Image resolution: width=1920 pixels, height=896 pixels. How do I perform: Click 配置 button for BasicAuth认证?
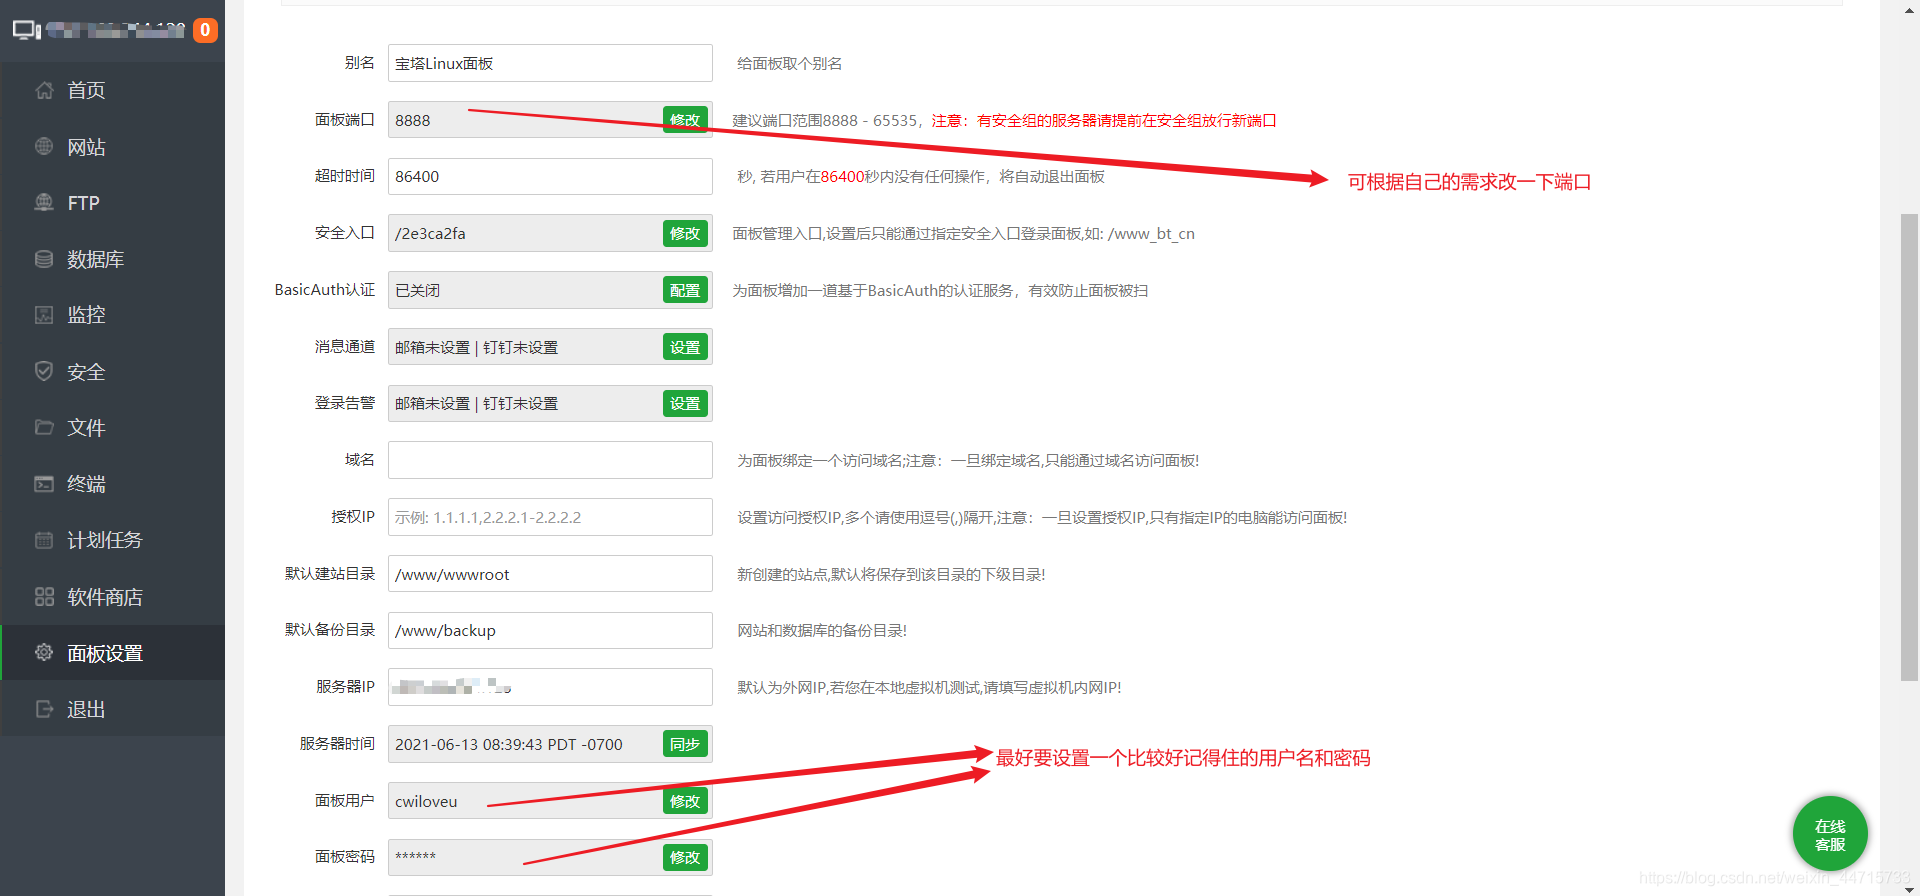(x=685, y=290)
